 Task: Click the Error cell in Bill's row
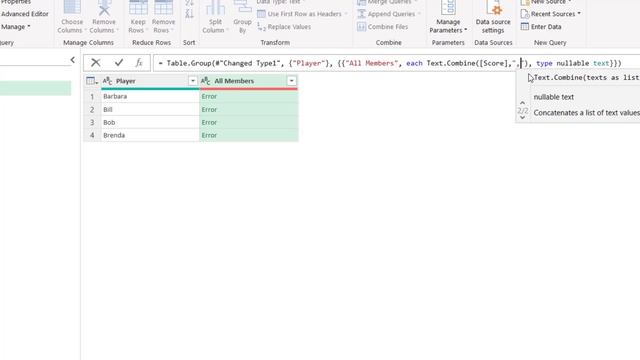tap(249, 109)
